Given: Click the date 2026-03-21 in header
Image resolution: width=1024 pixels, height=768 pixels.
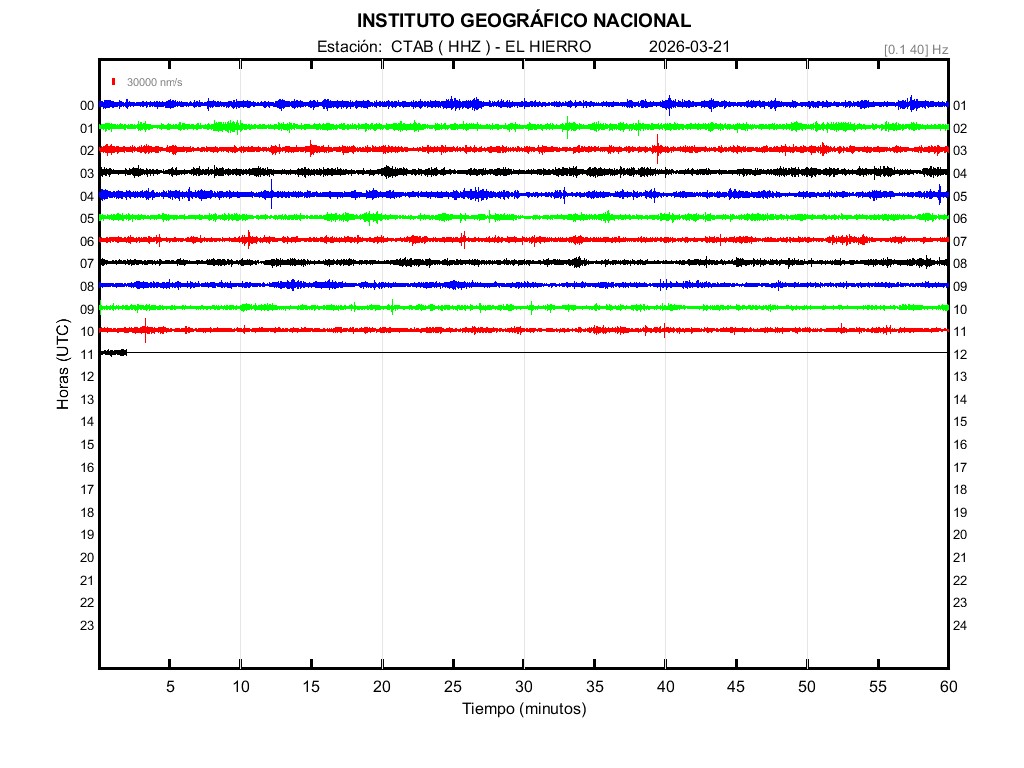Looking at the screenshot, I should pyautogui.click(x=689, y=47).
